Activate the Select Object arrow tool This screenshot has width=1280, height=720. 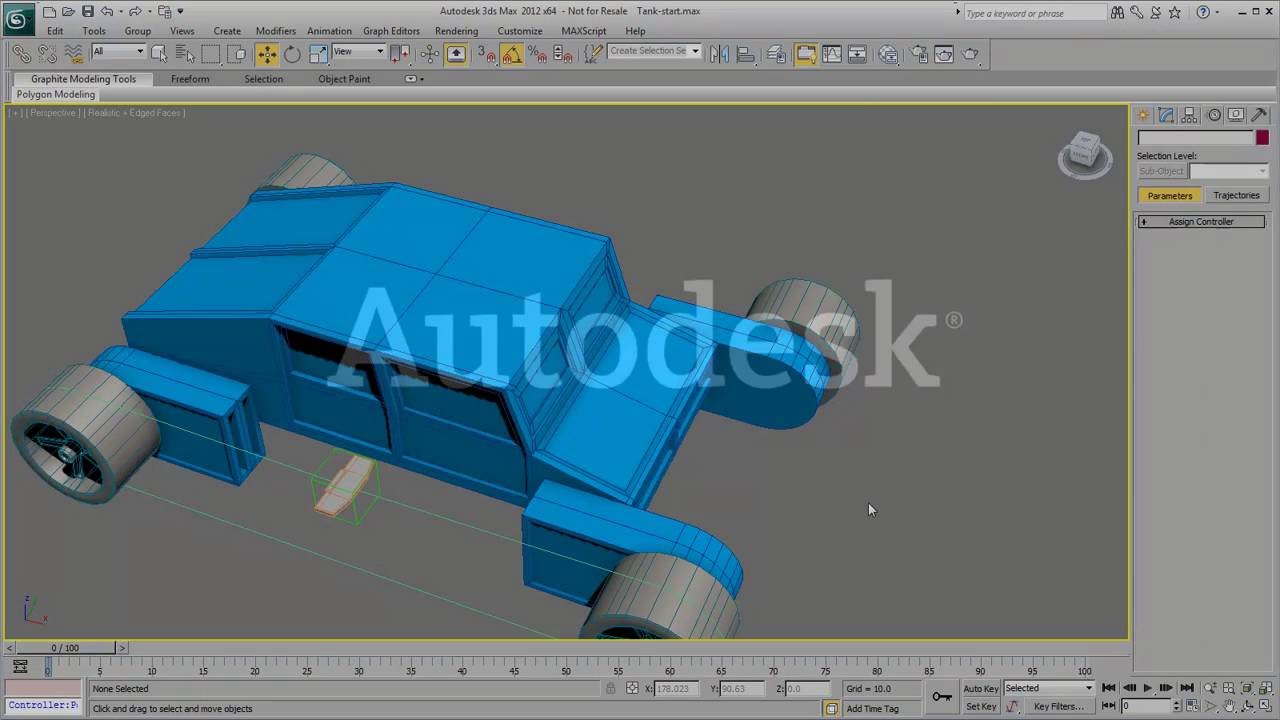pos(158,54)
